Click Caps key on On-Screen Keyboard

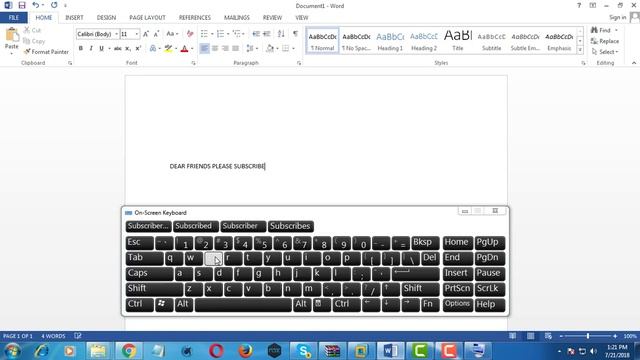click(x=149, y=273)
